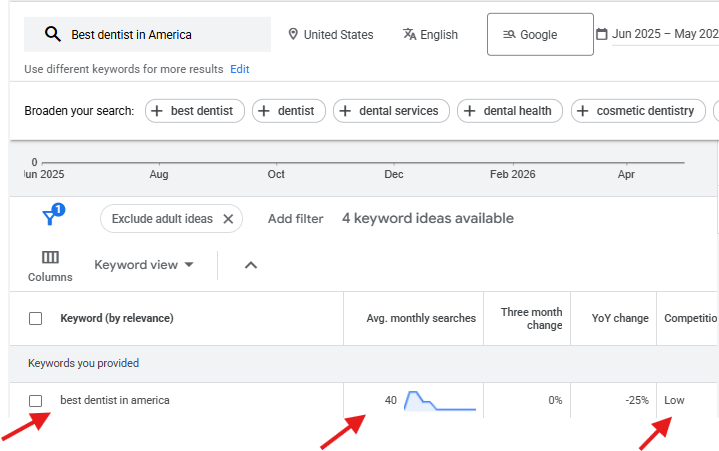Click the best dentist in america keyword text
Screen dimensions: 719x451
click(115, 400)
